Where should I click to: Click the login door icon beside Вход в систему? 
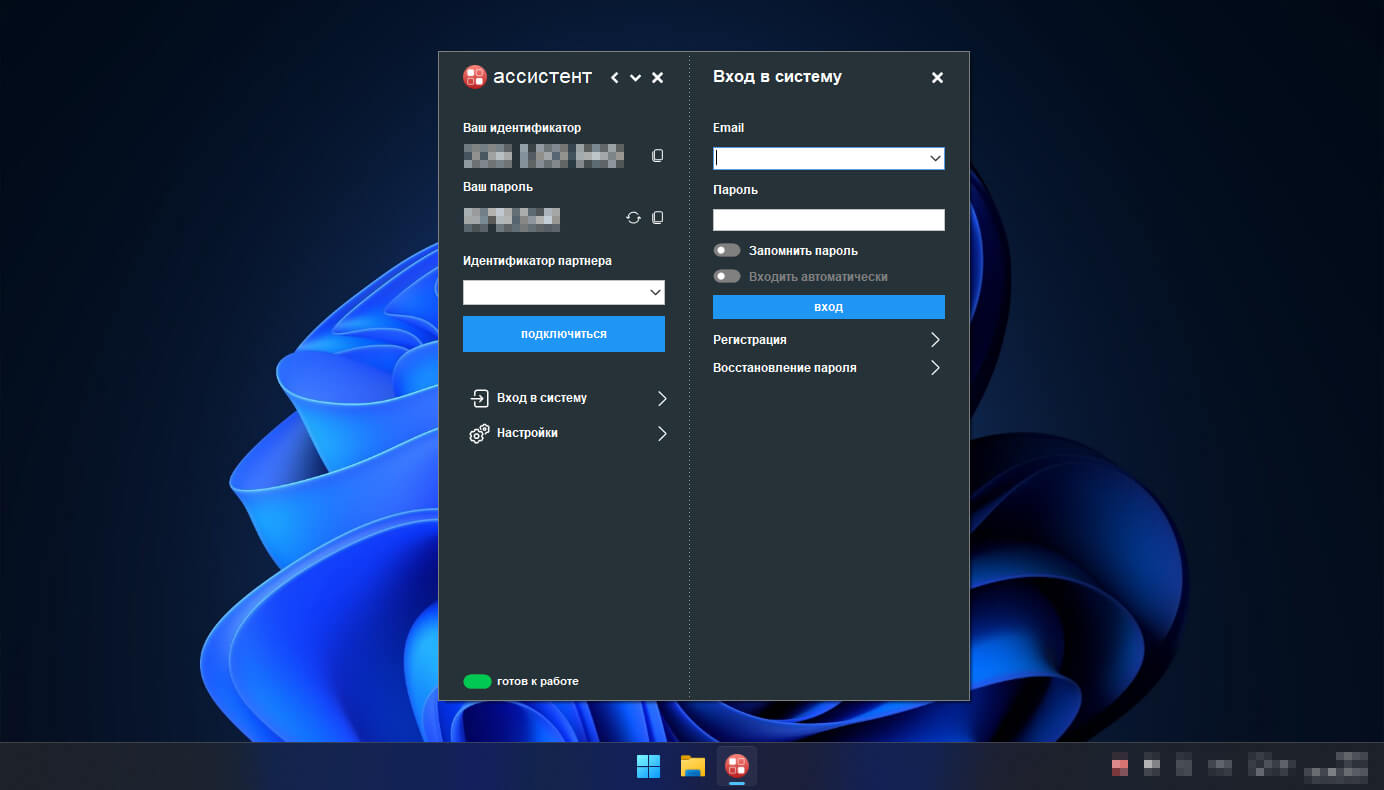(x=479, y=398)
